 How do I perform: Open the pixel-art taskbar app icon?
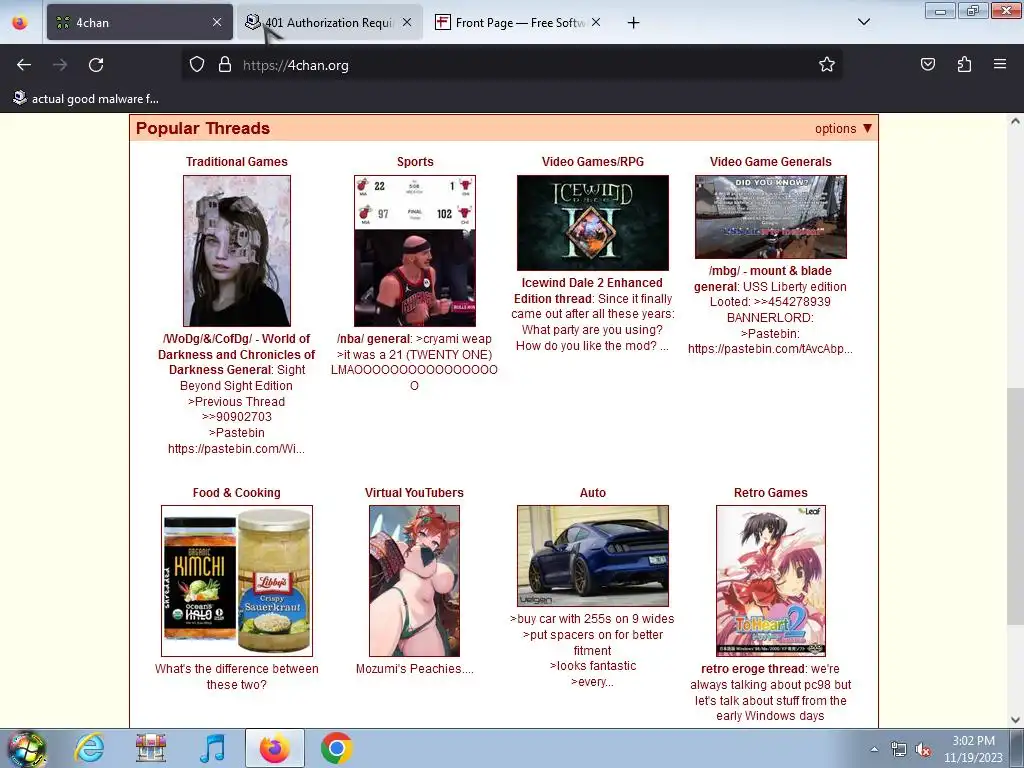[151, 748]
